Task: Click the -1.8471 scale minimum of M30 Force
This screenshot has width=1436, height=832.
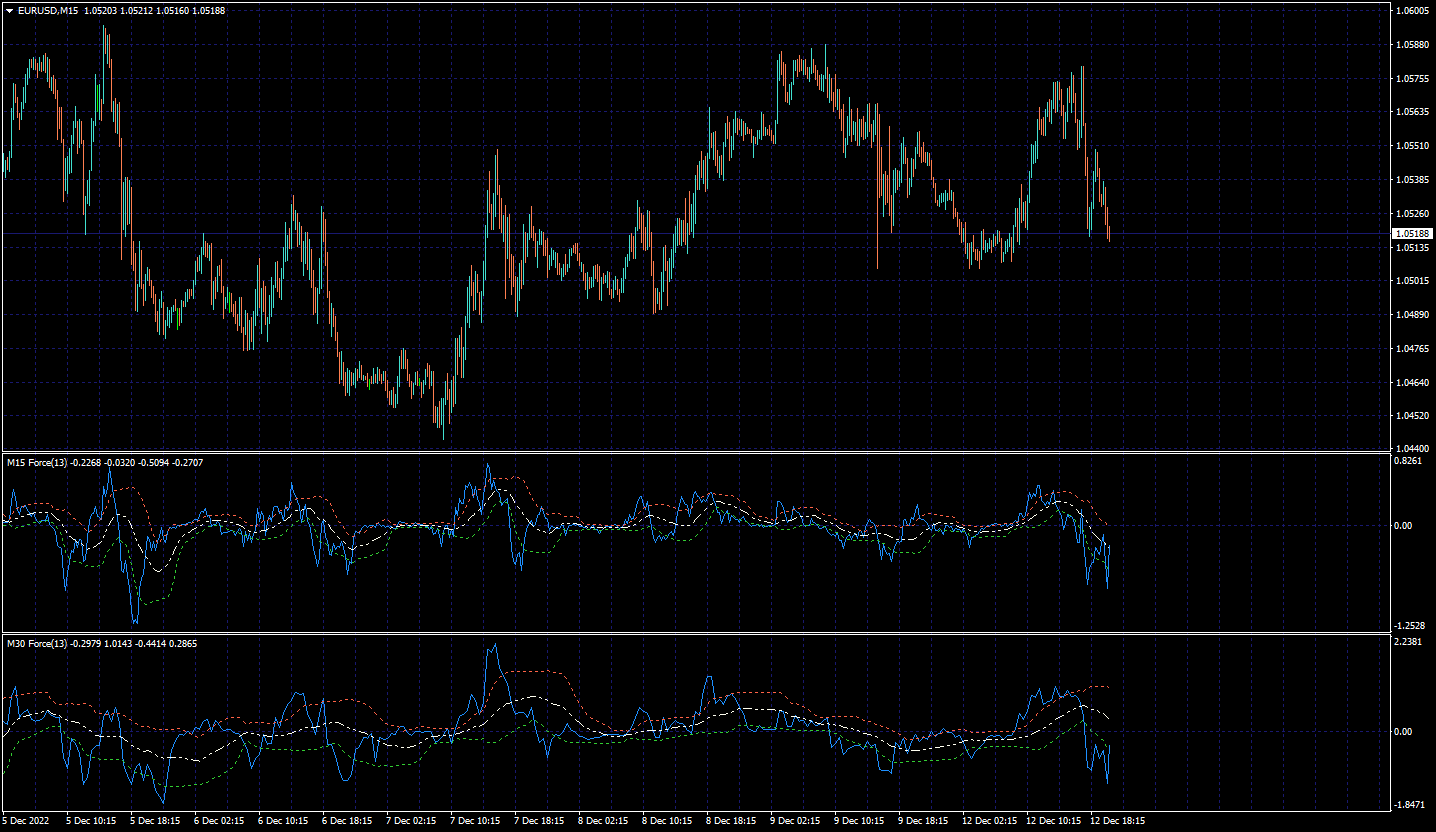Action: click(x=1411, y=805)
